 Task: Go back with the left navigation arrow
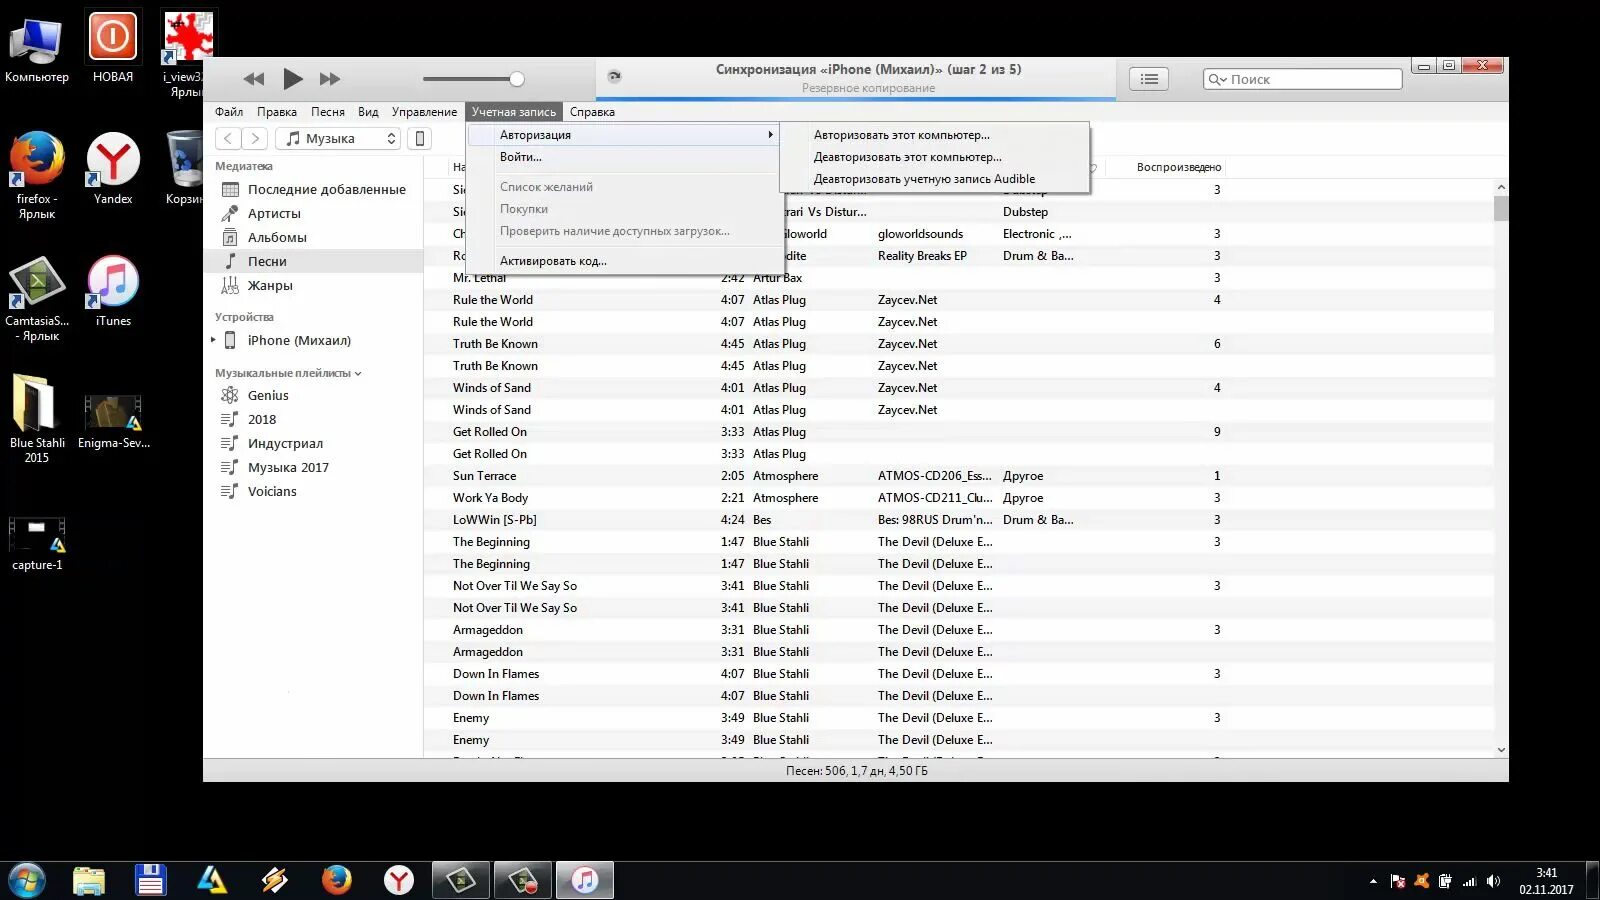pyautogui.click(x=228, y=138)
